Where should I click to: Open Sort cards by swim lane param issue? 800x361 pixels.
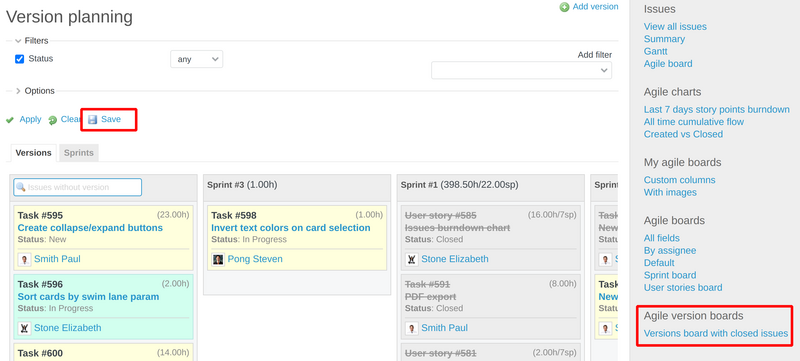[88, 296]
